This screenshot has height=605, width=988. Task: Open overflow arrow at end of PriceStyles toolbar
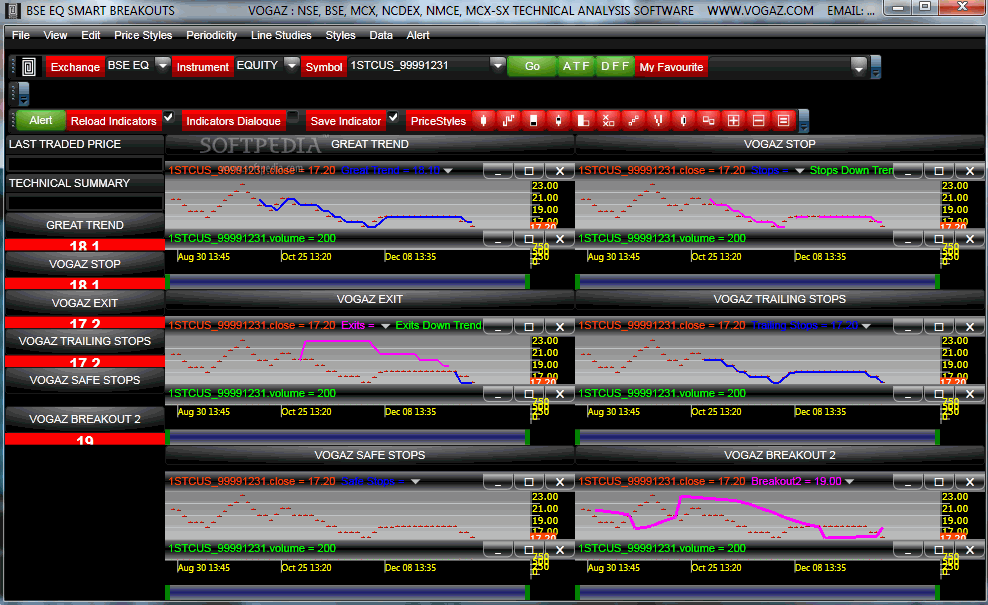(x=803, y=121)
